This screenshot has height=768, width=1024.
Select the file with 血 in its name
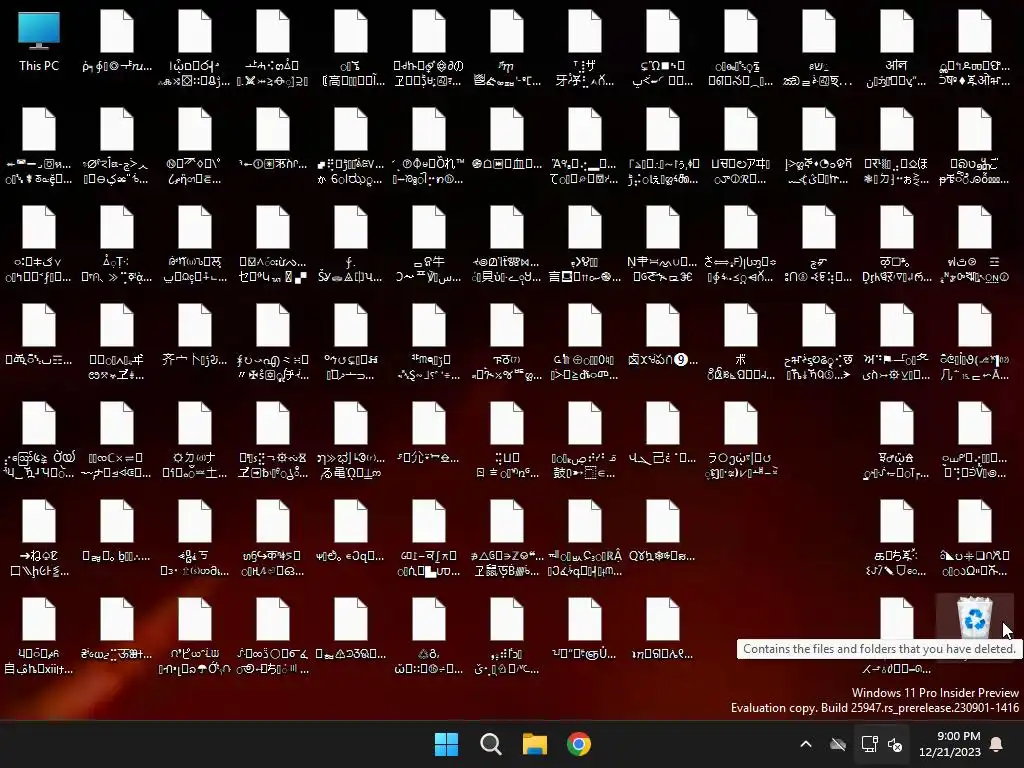(x=507, y=140)
